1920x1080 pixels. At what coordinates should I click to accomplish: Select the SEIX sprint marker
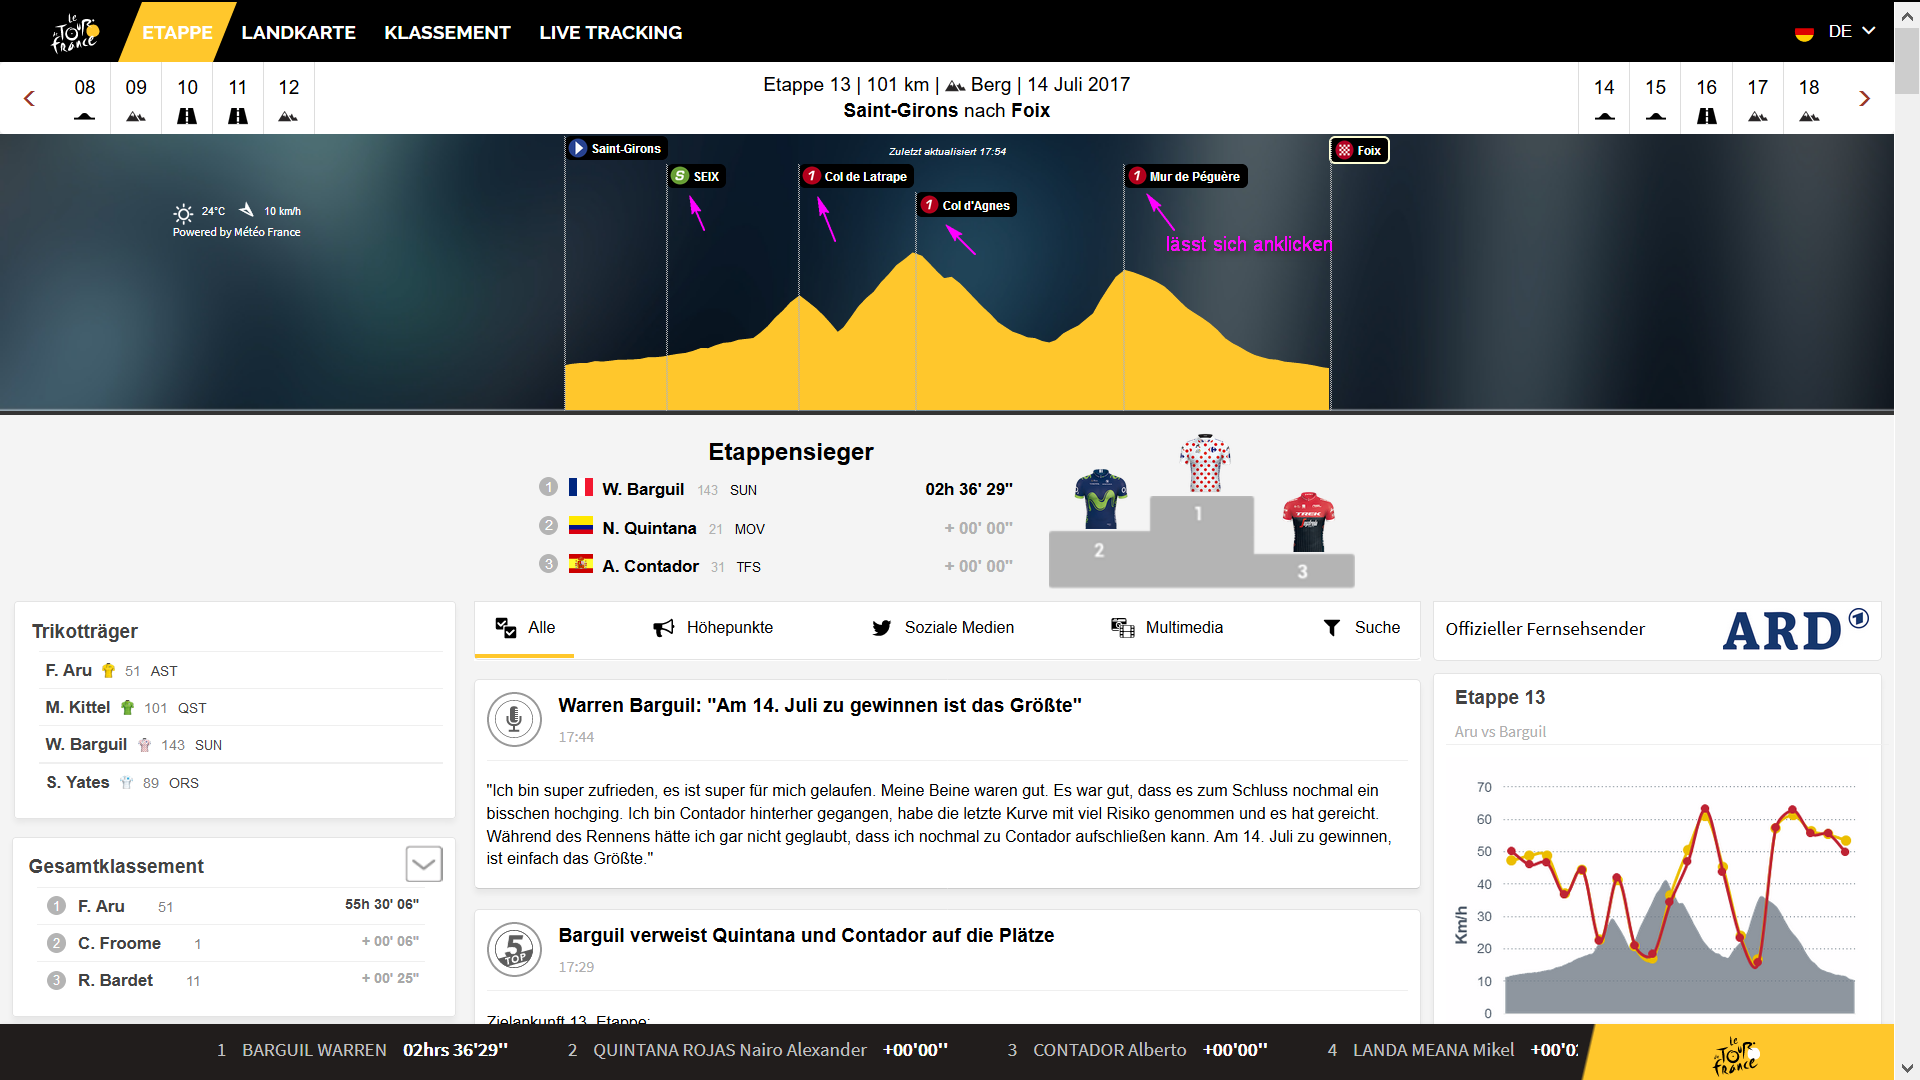pyautogui.click(x=696, y=177)
